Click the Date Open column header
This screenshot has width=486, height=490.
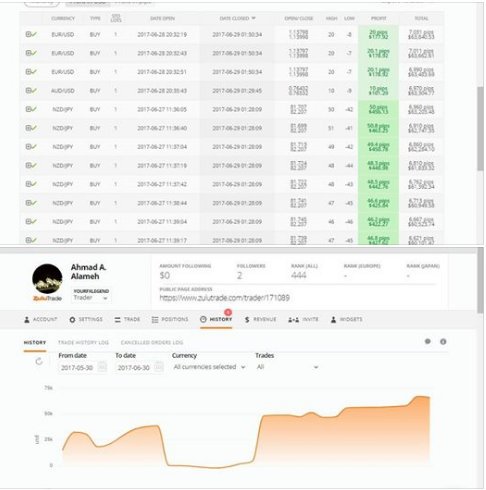click(162, 18)
